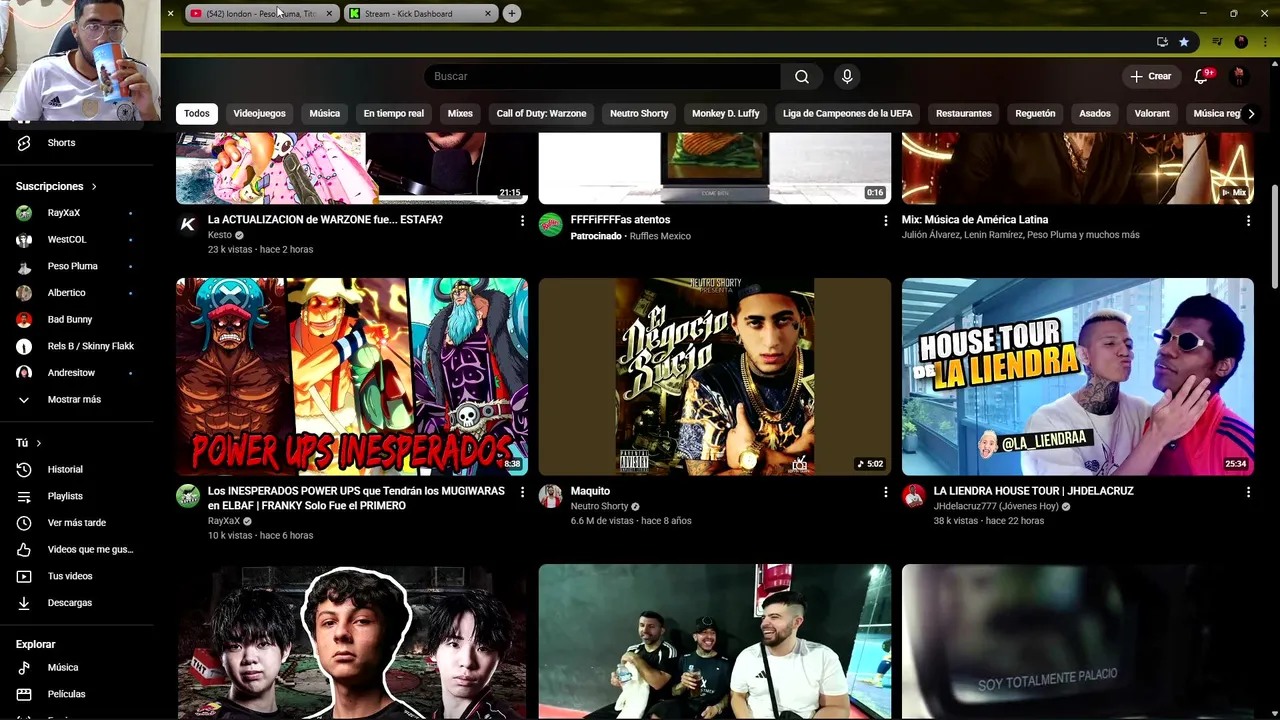Close the Kick Dashboard browser tab

click(488, 13)
